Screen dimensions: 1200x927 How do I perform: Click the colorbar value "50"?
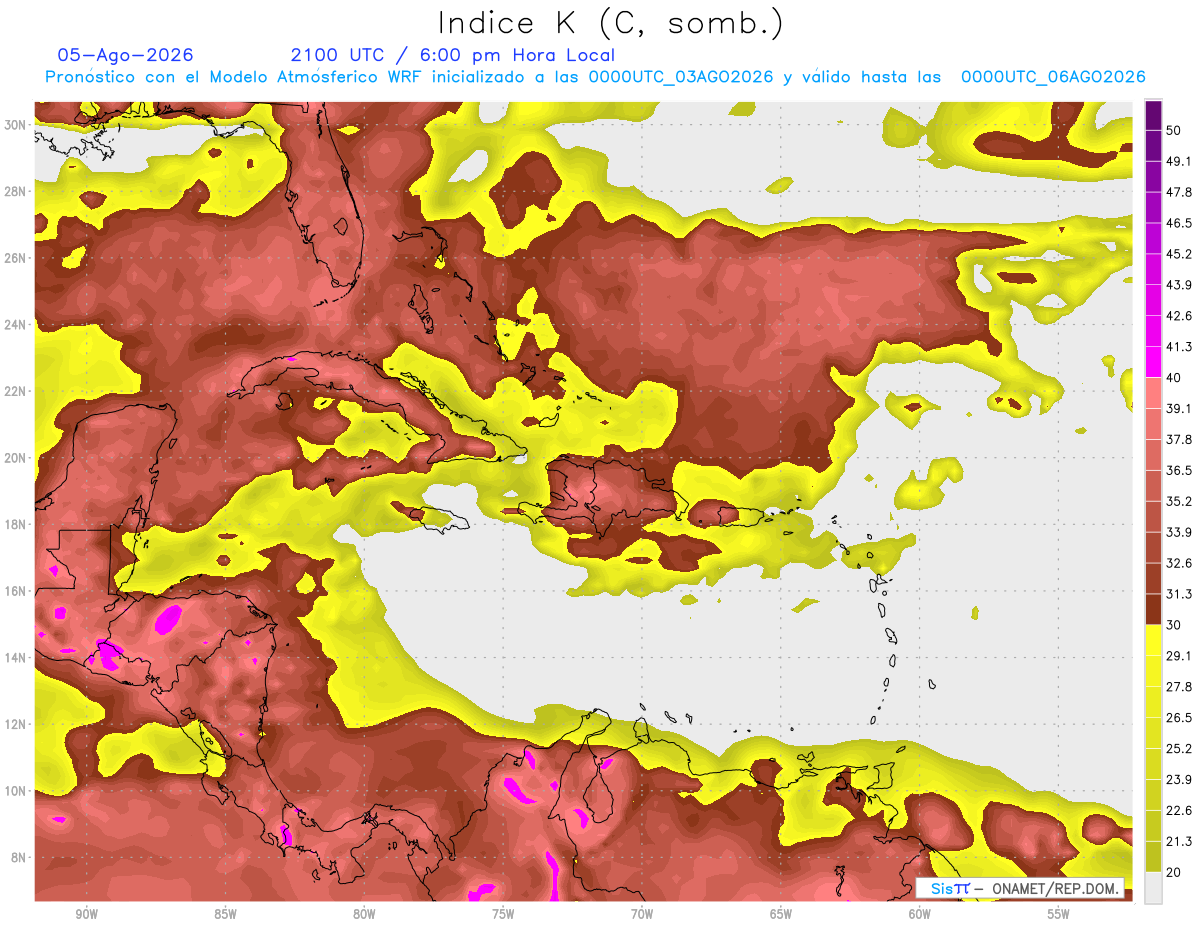tap(1173, 130)
